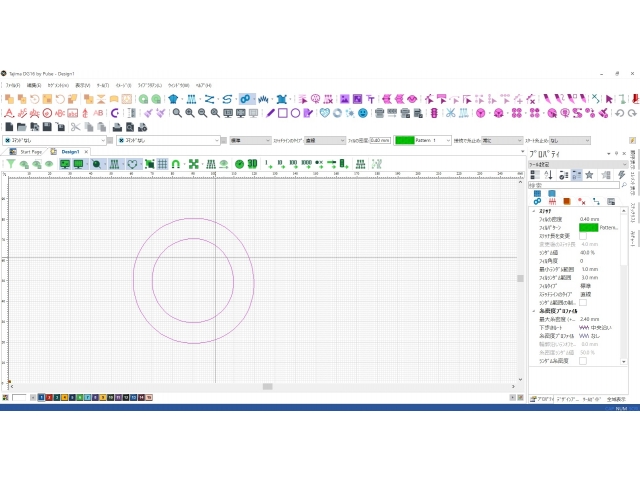The image size is (640, 480).
Task: Toggle the random range limit checkbox
Action: (x=583, y=302)
